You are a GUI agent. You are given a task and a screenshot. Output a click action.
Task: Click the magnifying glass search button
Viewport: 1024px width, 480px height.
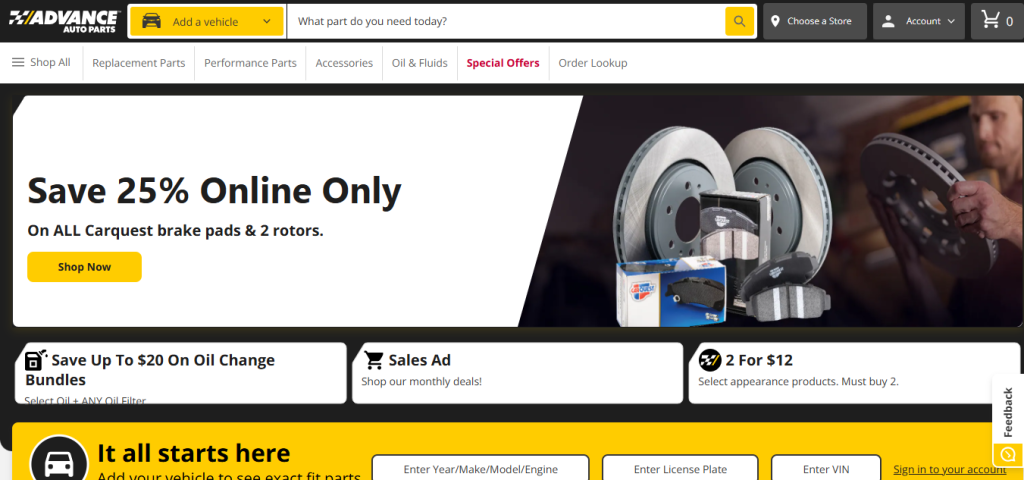[739, 21]
